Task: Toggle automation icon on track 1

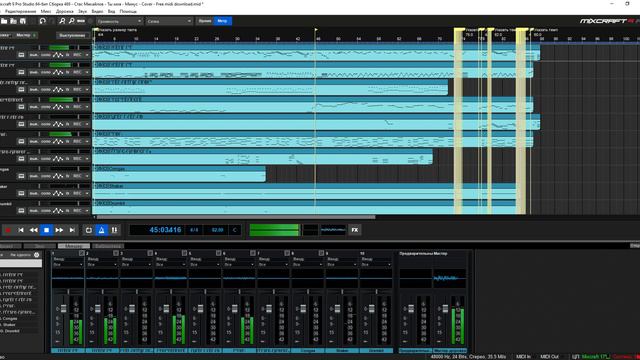Action: point(58,55)
